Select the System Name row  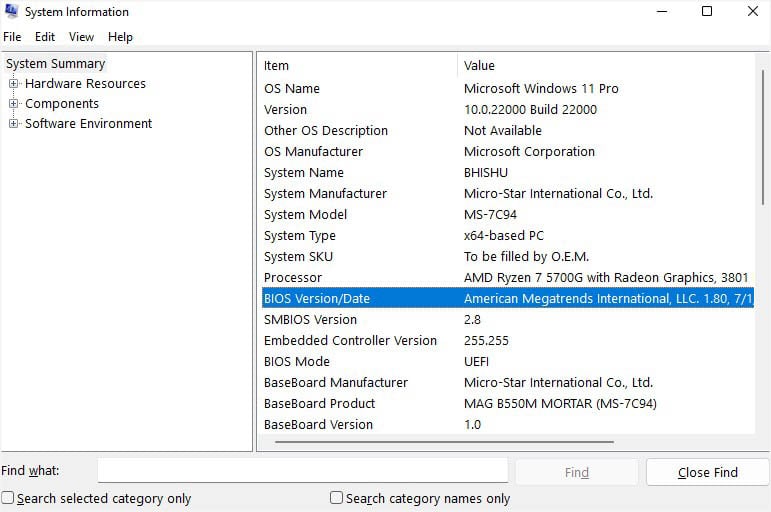[508, 173]
